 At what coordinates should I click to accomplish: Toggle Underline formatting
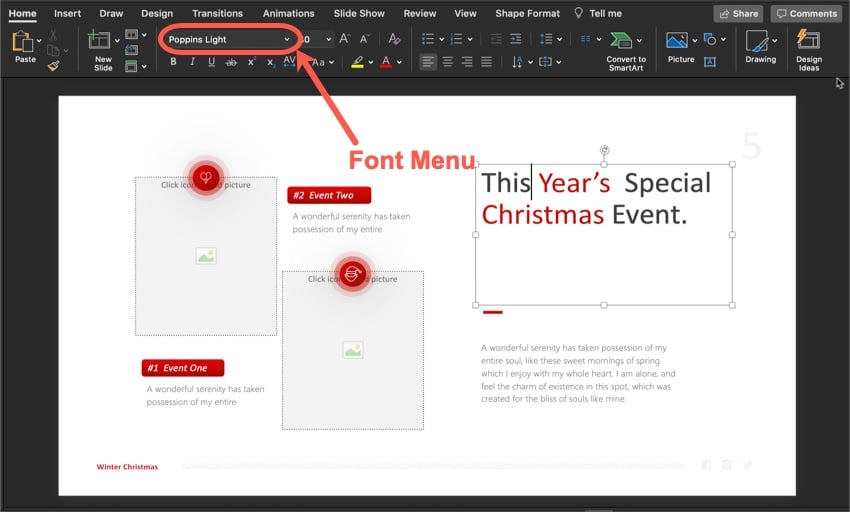[x=211, y=62]
